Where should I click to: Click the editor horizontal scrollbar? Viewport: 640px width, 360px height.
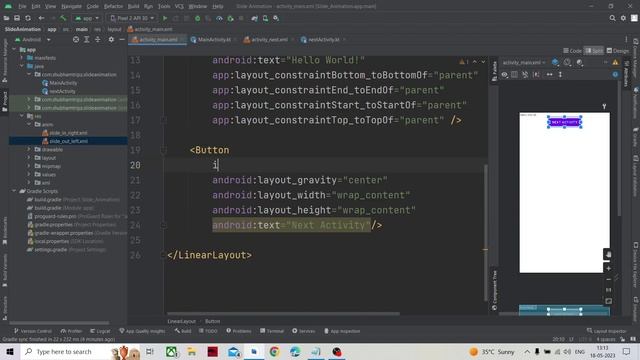coord(283,313)
